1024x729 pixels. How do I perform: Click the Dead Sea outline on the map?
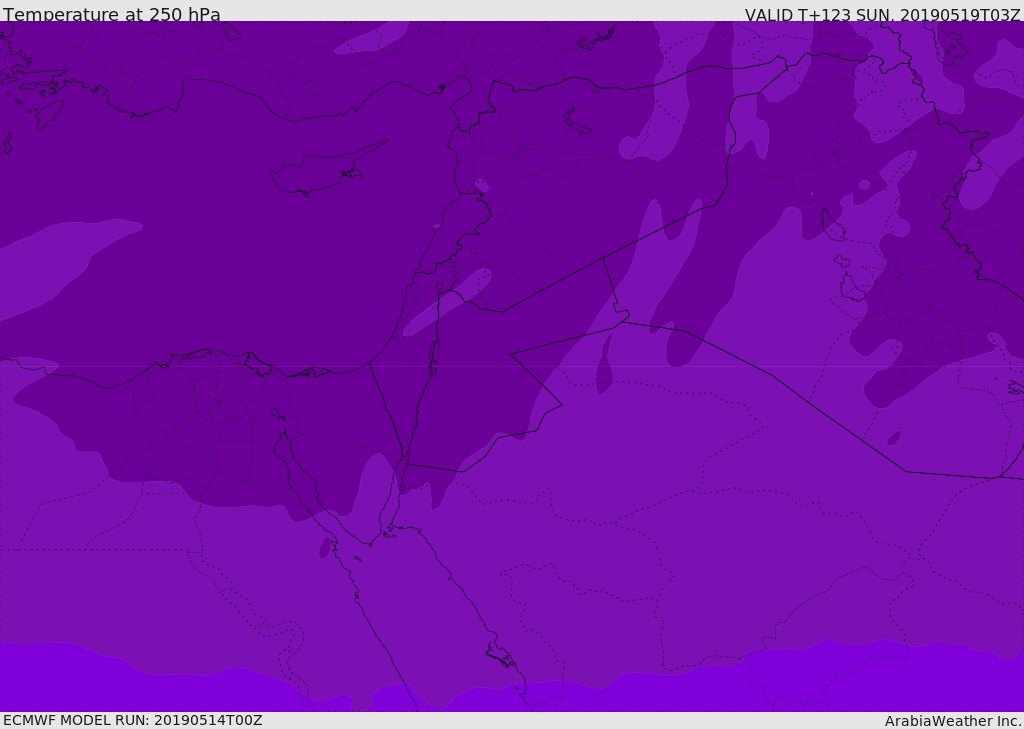point(433,358)
